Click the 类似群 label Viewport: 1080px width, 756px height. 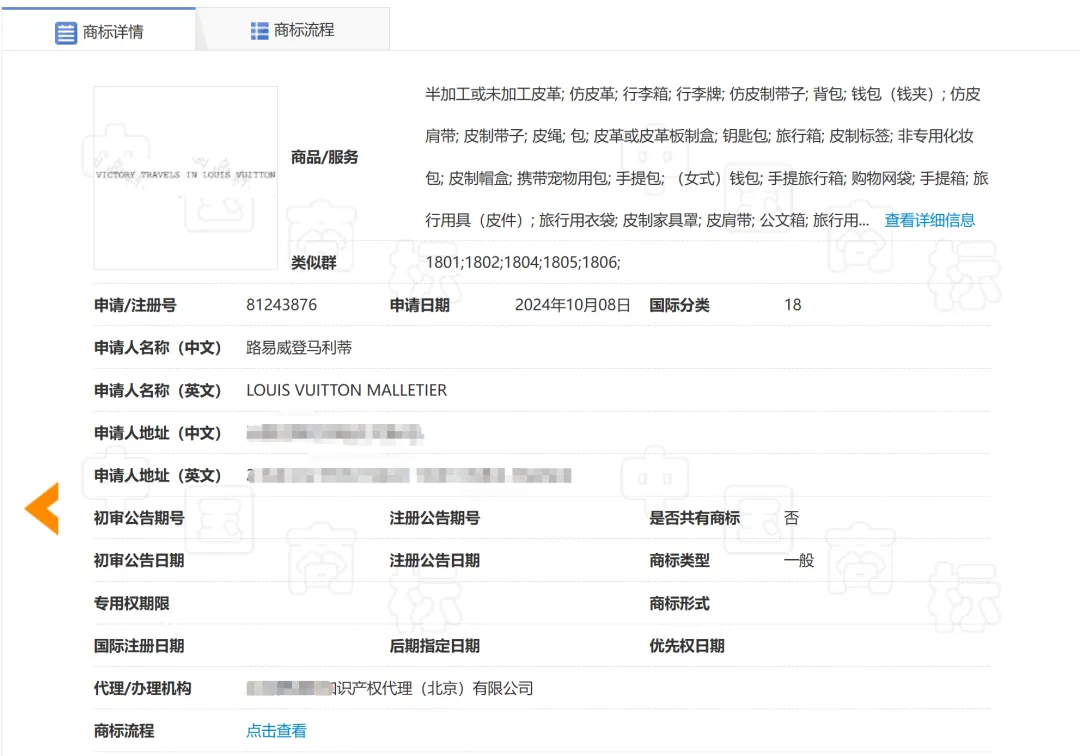click(x=313, y=262)
